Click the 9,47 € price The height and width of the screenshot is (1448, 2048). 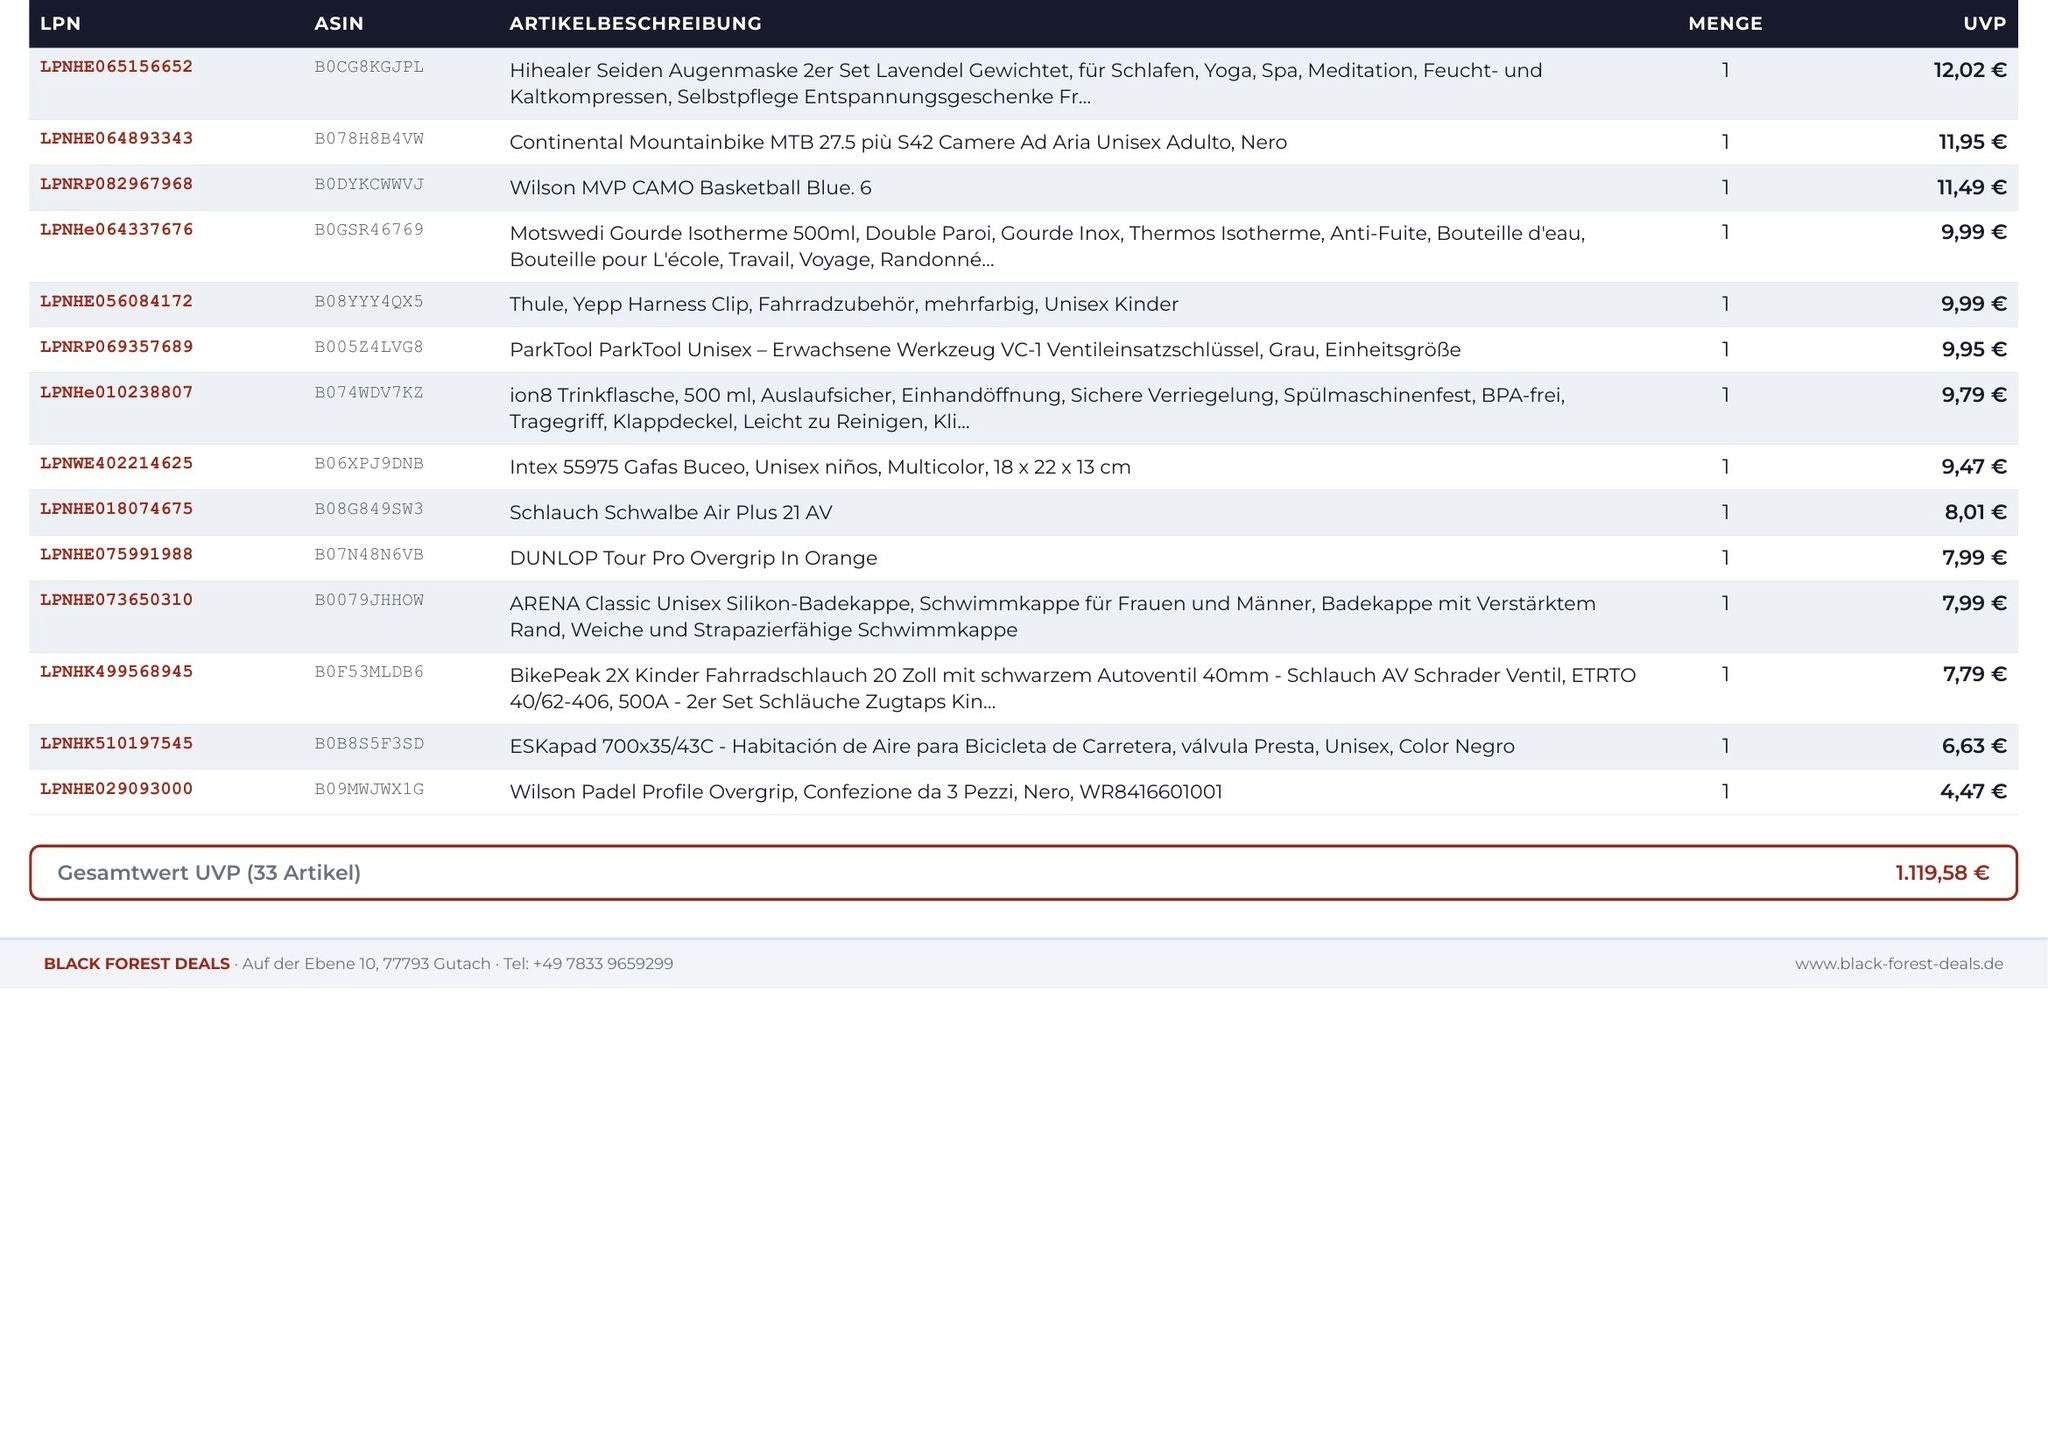(1974, 467)
